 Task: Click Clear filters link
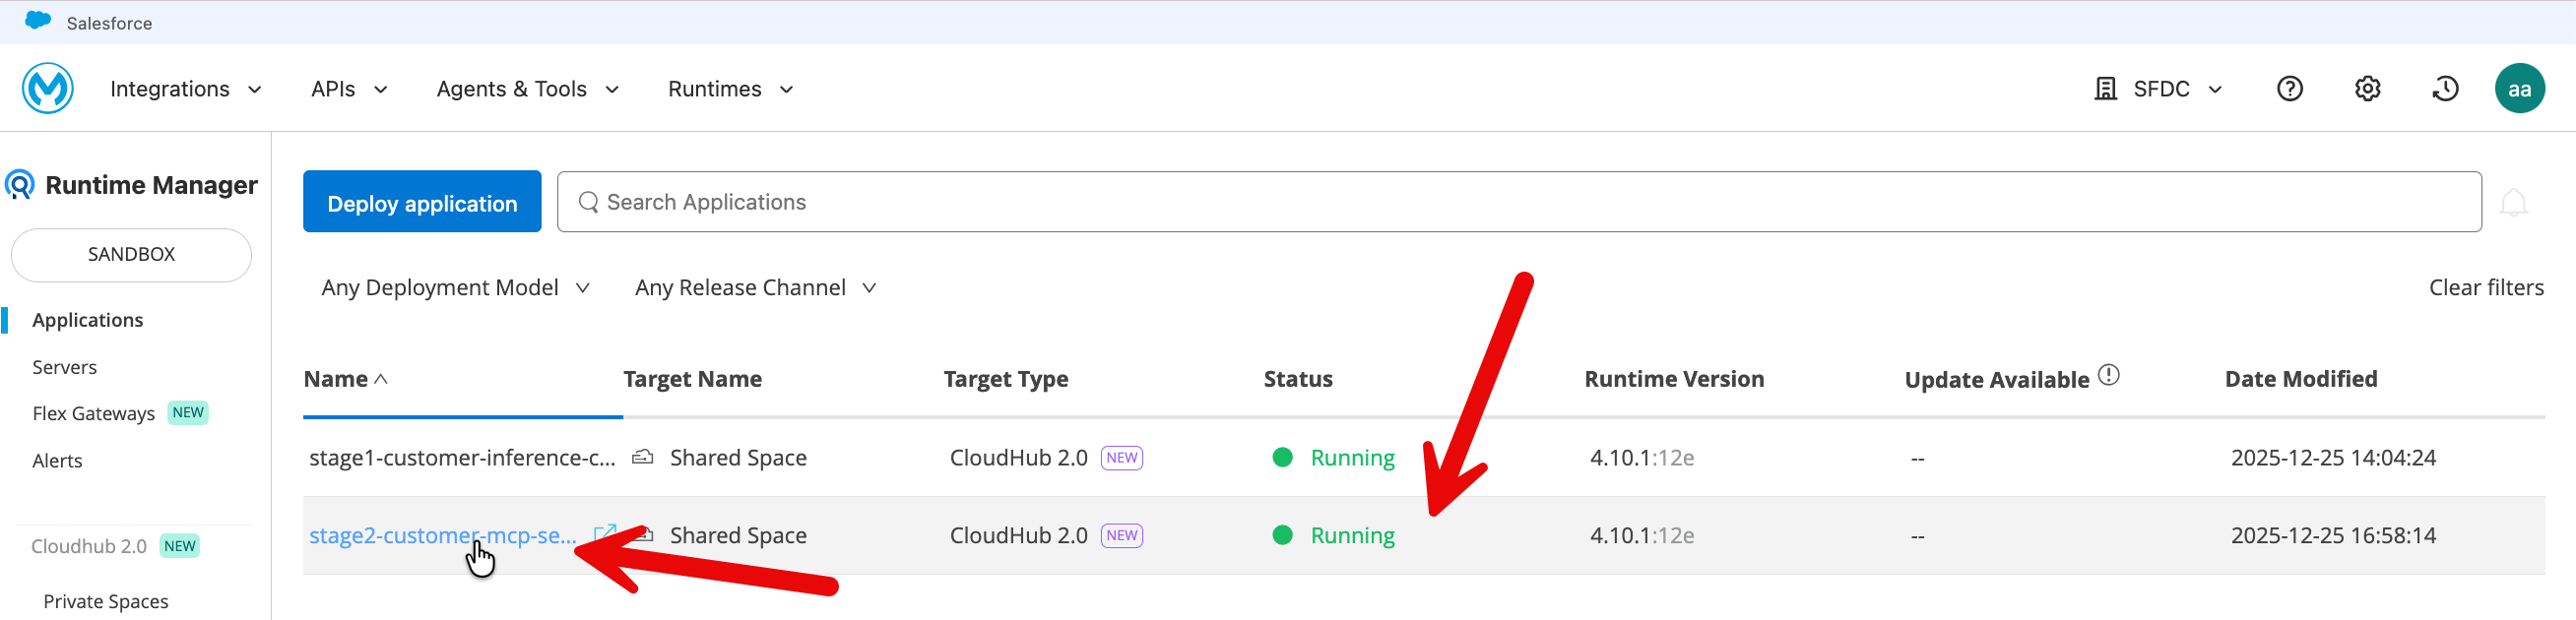(x=2486, y=288)
